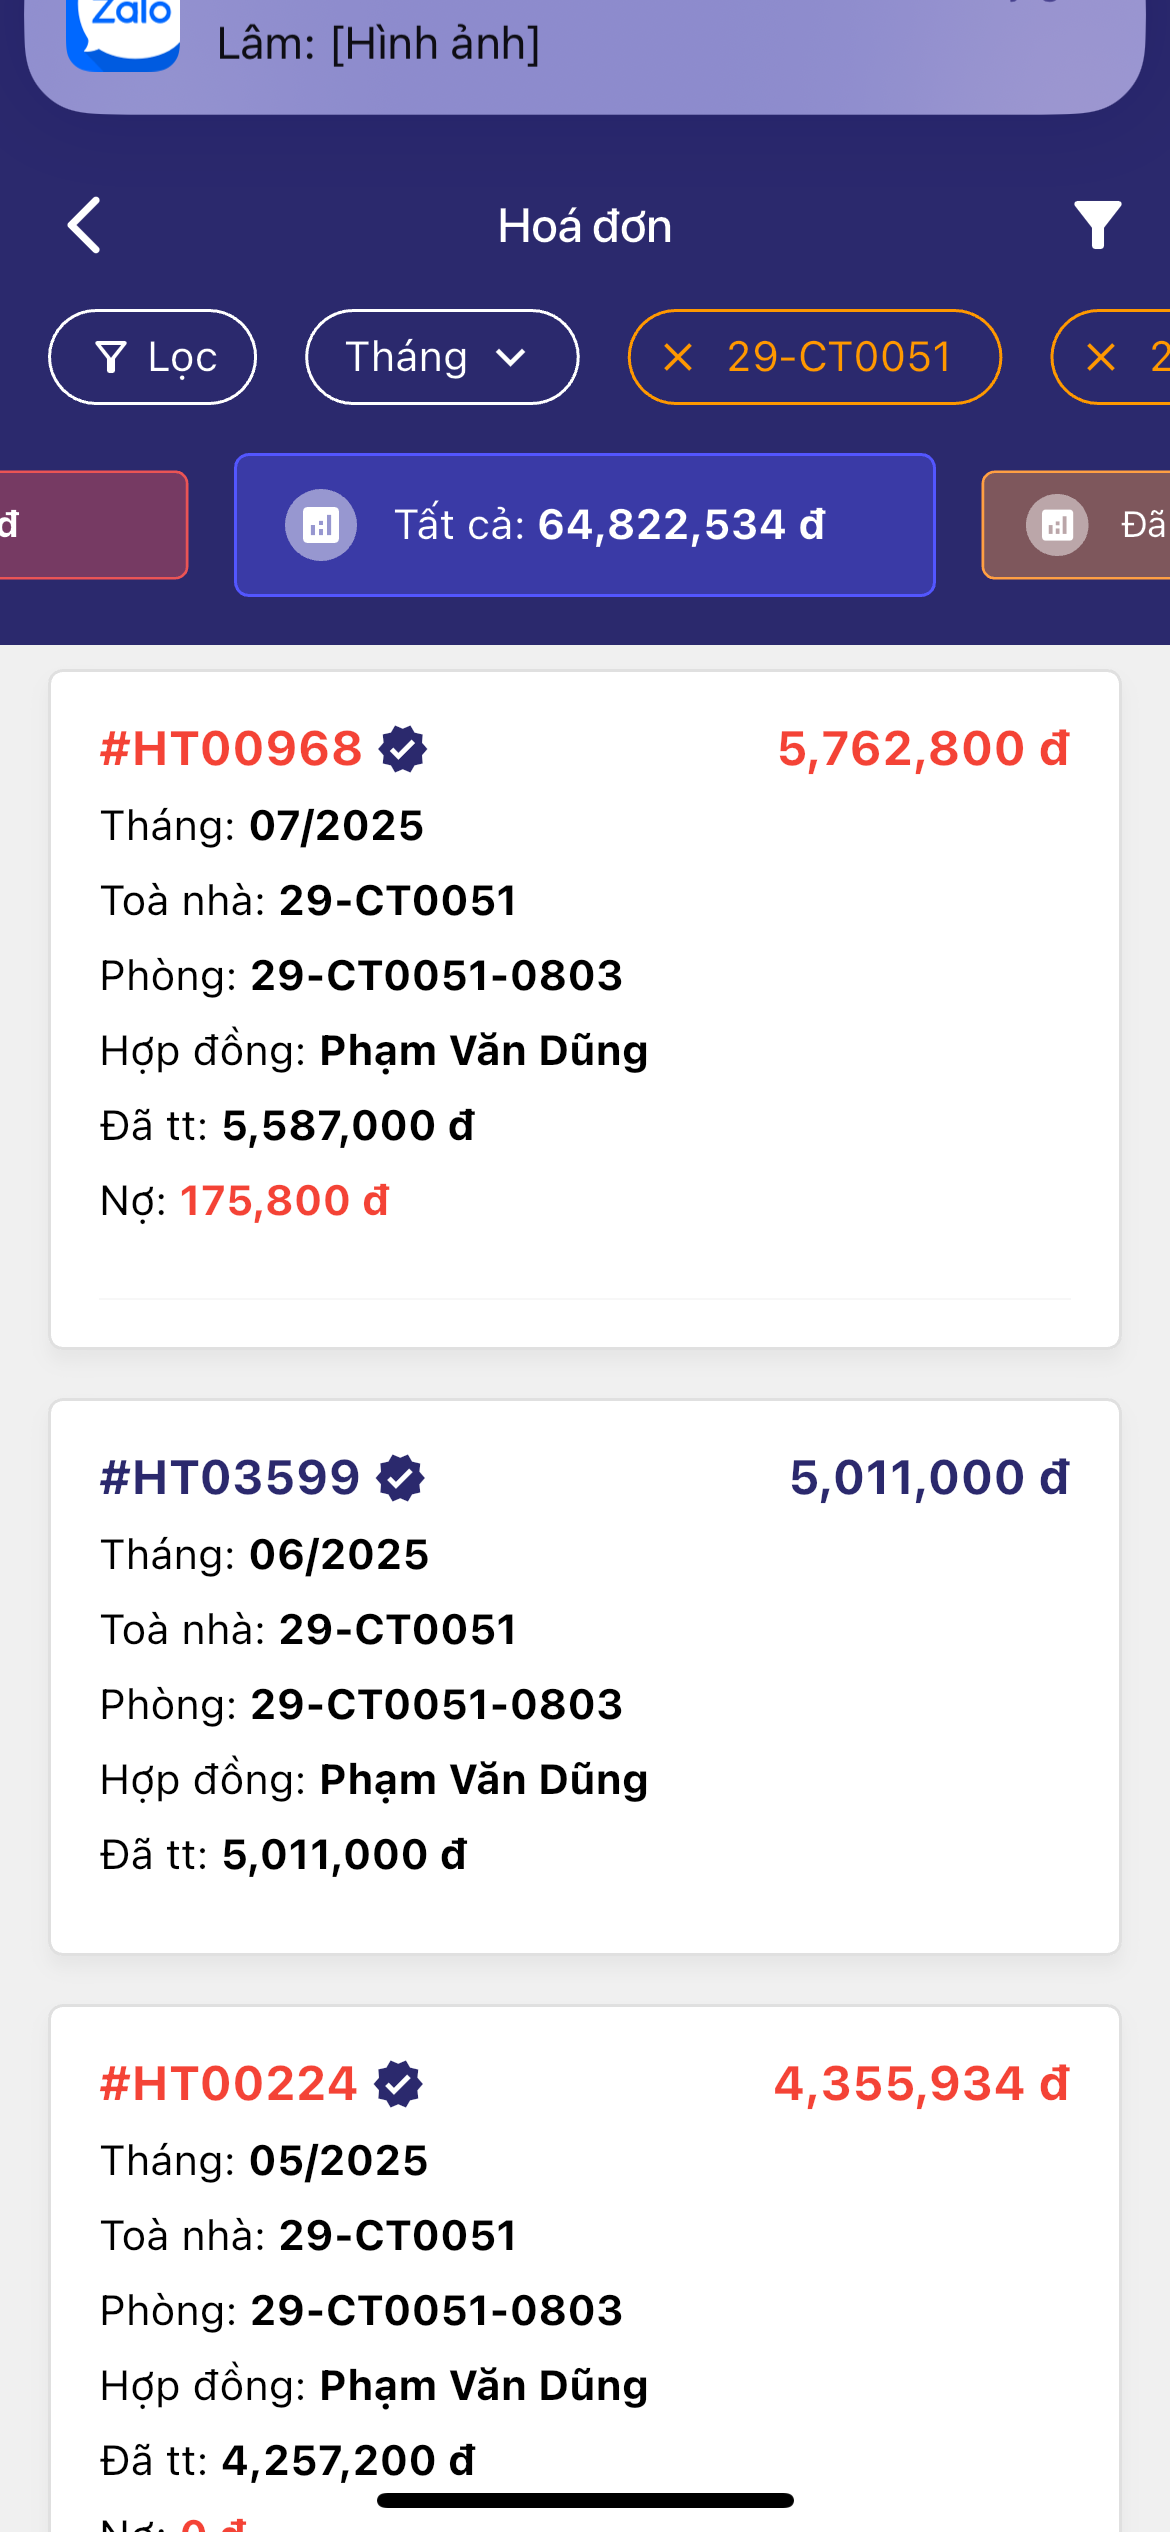Remove the 29-CT0051 filter chip

pyautogui.click(x=679, y=357)
